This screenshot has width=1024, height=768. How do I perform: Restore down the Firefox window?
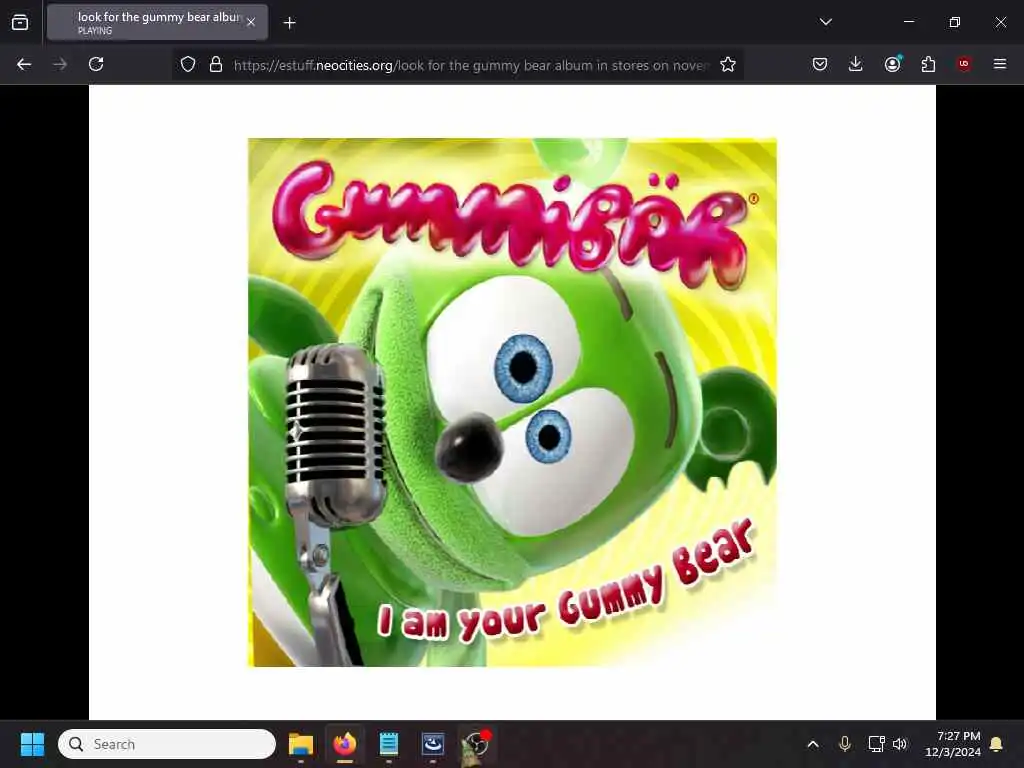(x=954, y=22)
